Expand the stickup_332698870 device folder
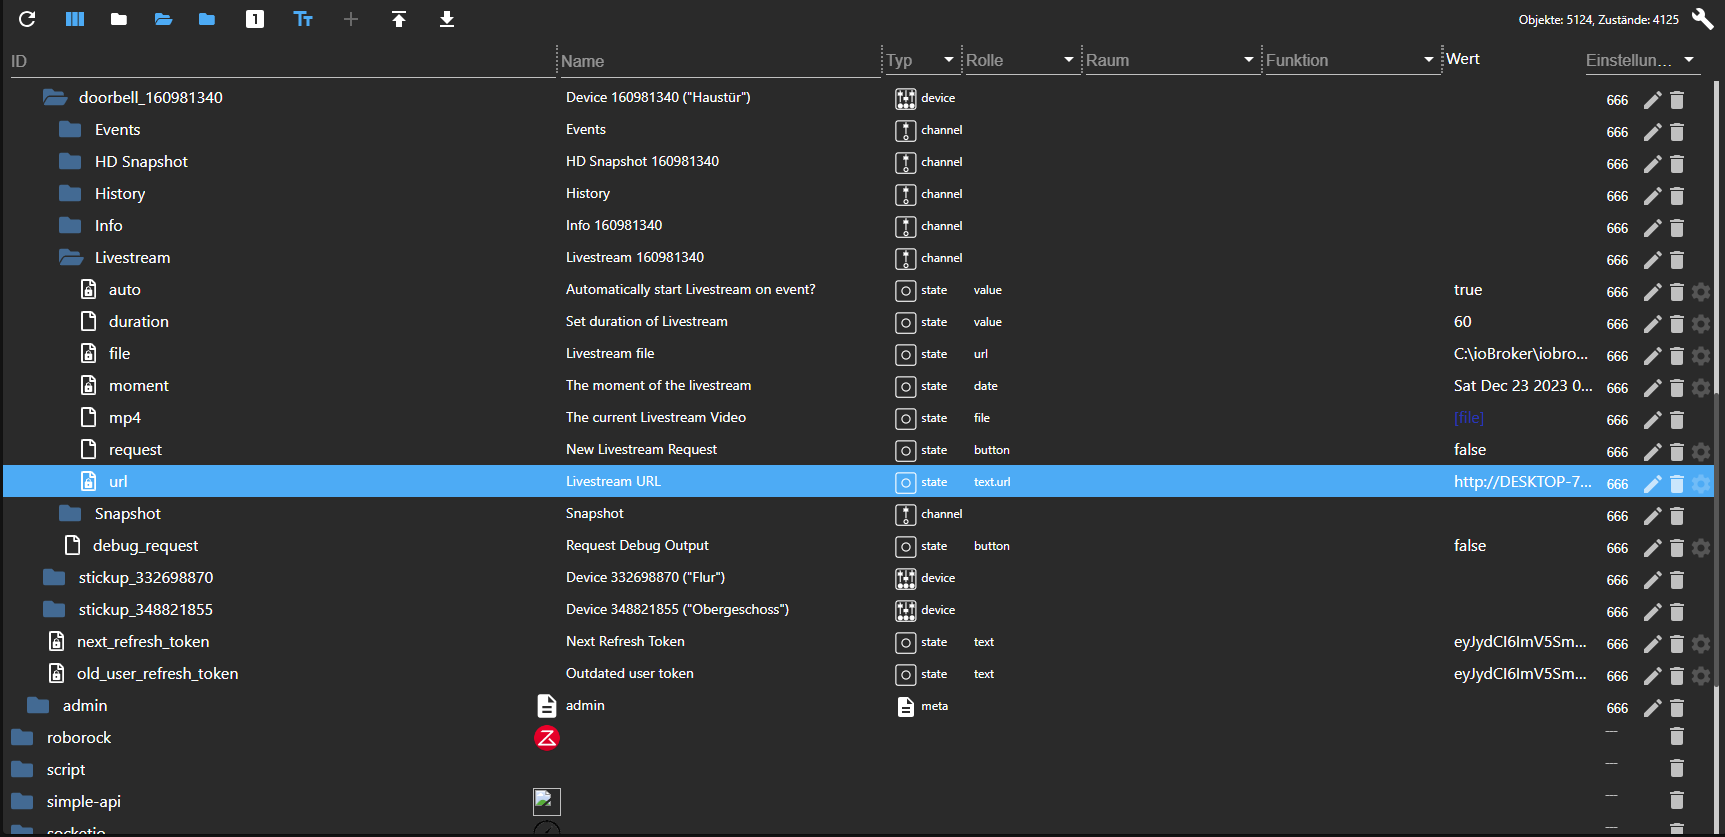Viewport: 1725px width, 837px height. [x=54, y=578]
